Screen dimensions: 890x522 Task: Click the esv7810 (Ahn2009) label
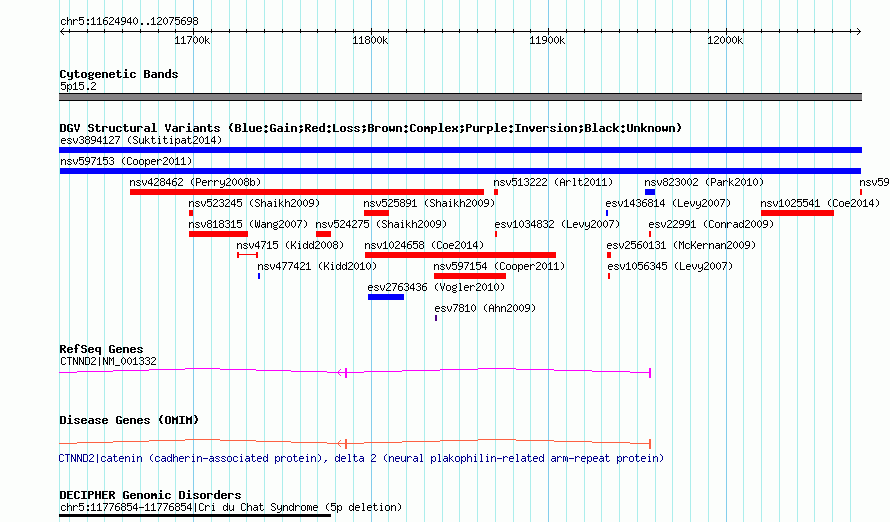[x=485, y=308]
